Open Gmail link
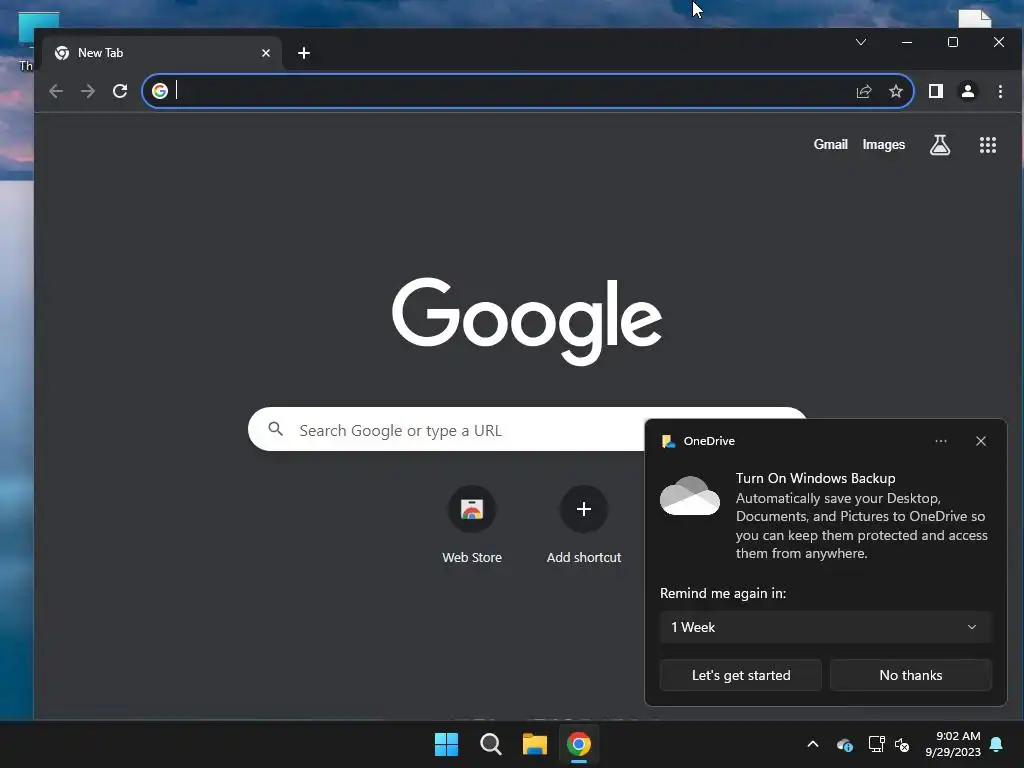Viewport: 1024px width, 768px height. (830, 144)
